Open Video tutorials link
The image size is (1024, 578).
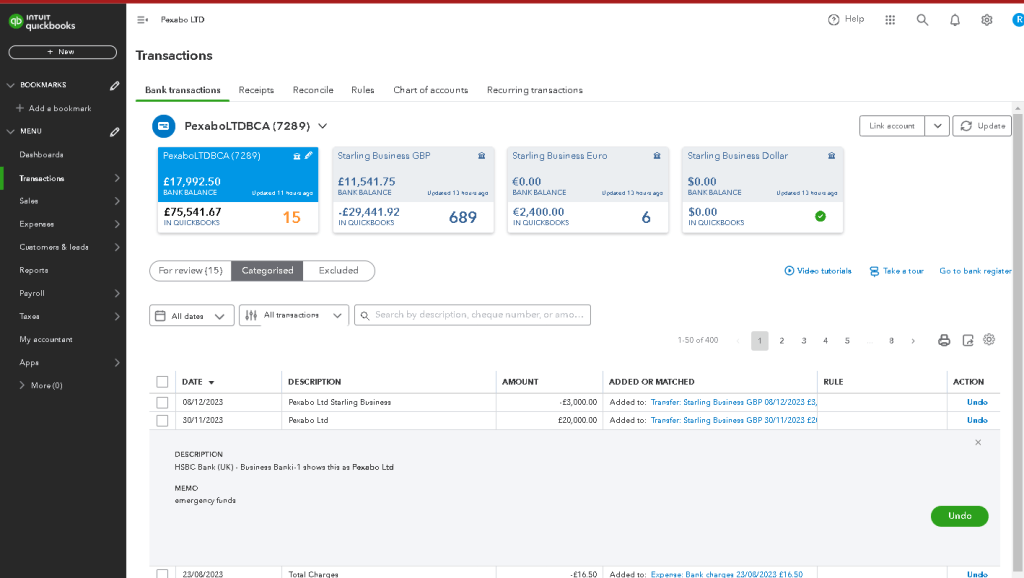[818, 271]
